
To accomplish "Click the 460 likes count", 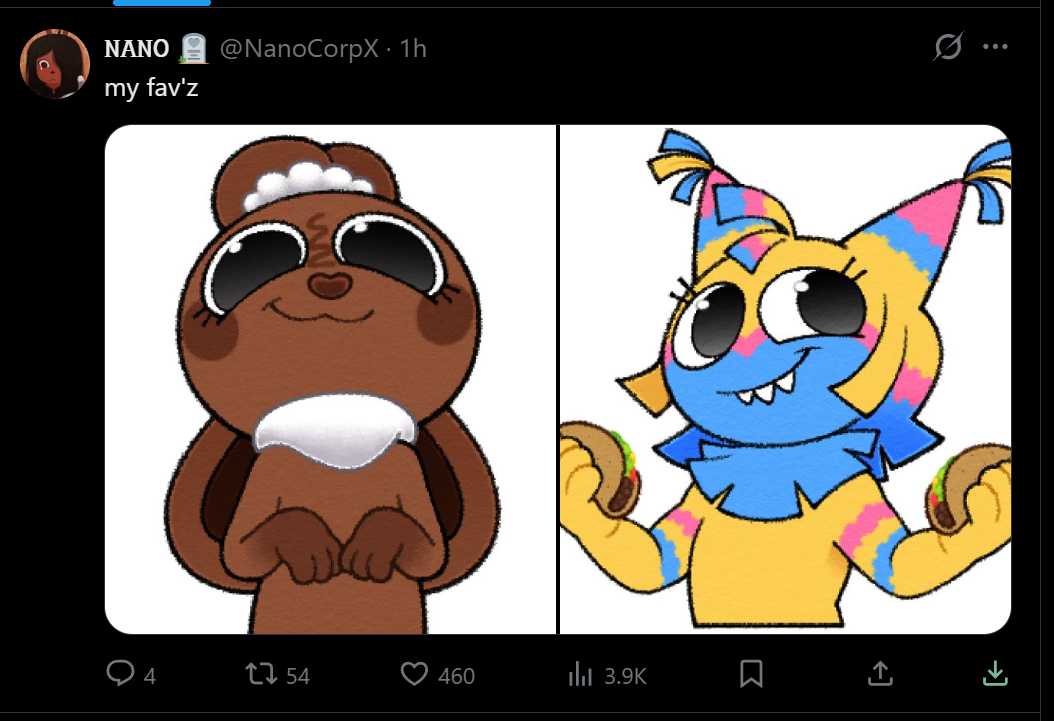I will point(456,676).
